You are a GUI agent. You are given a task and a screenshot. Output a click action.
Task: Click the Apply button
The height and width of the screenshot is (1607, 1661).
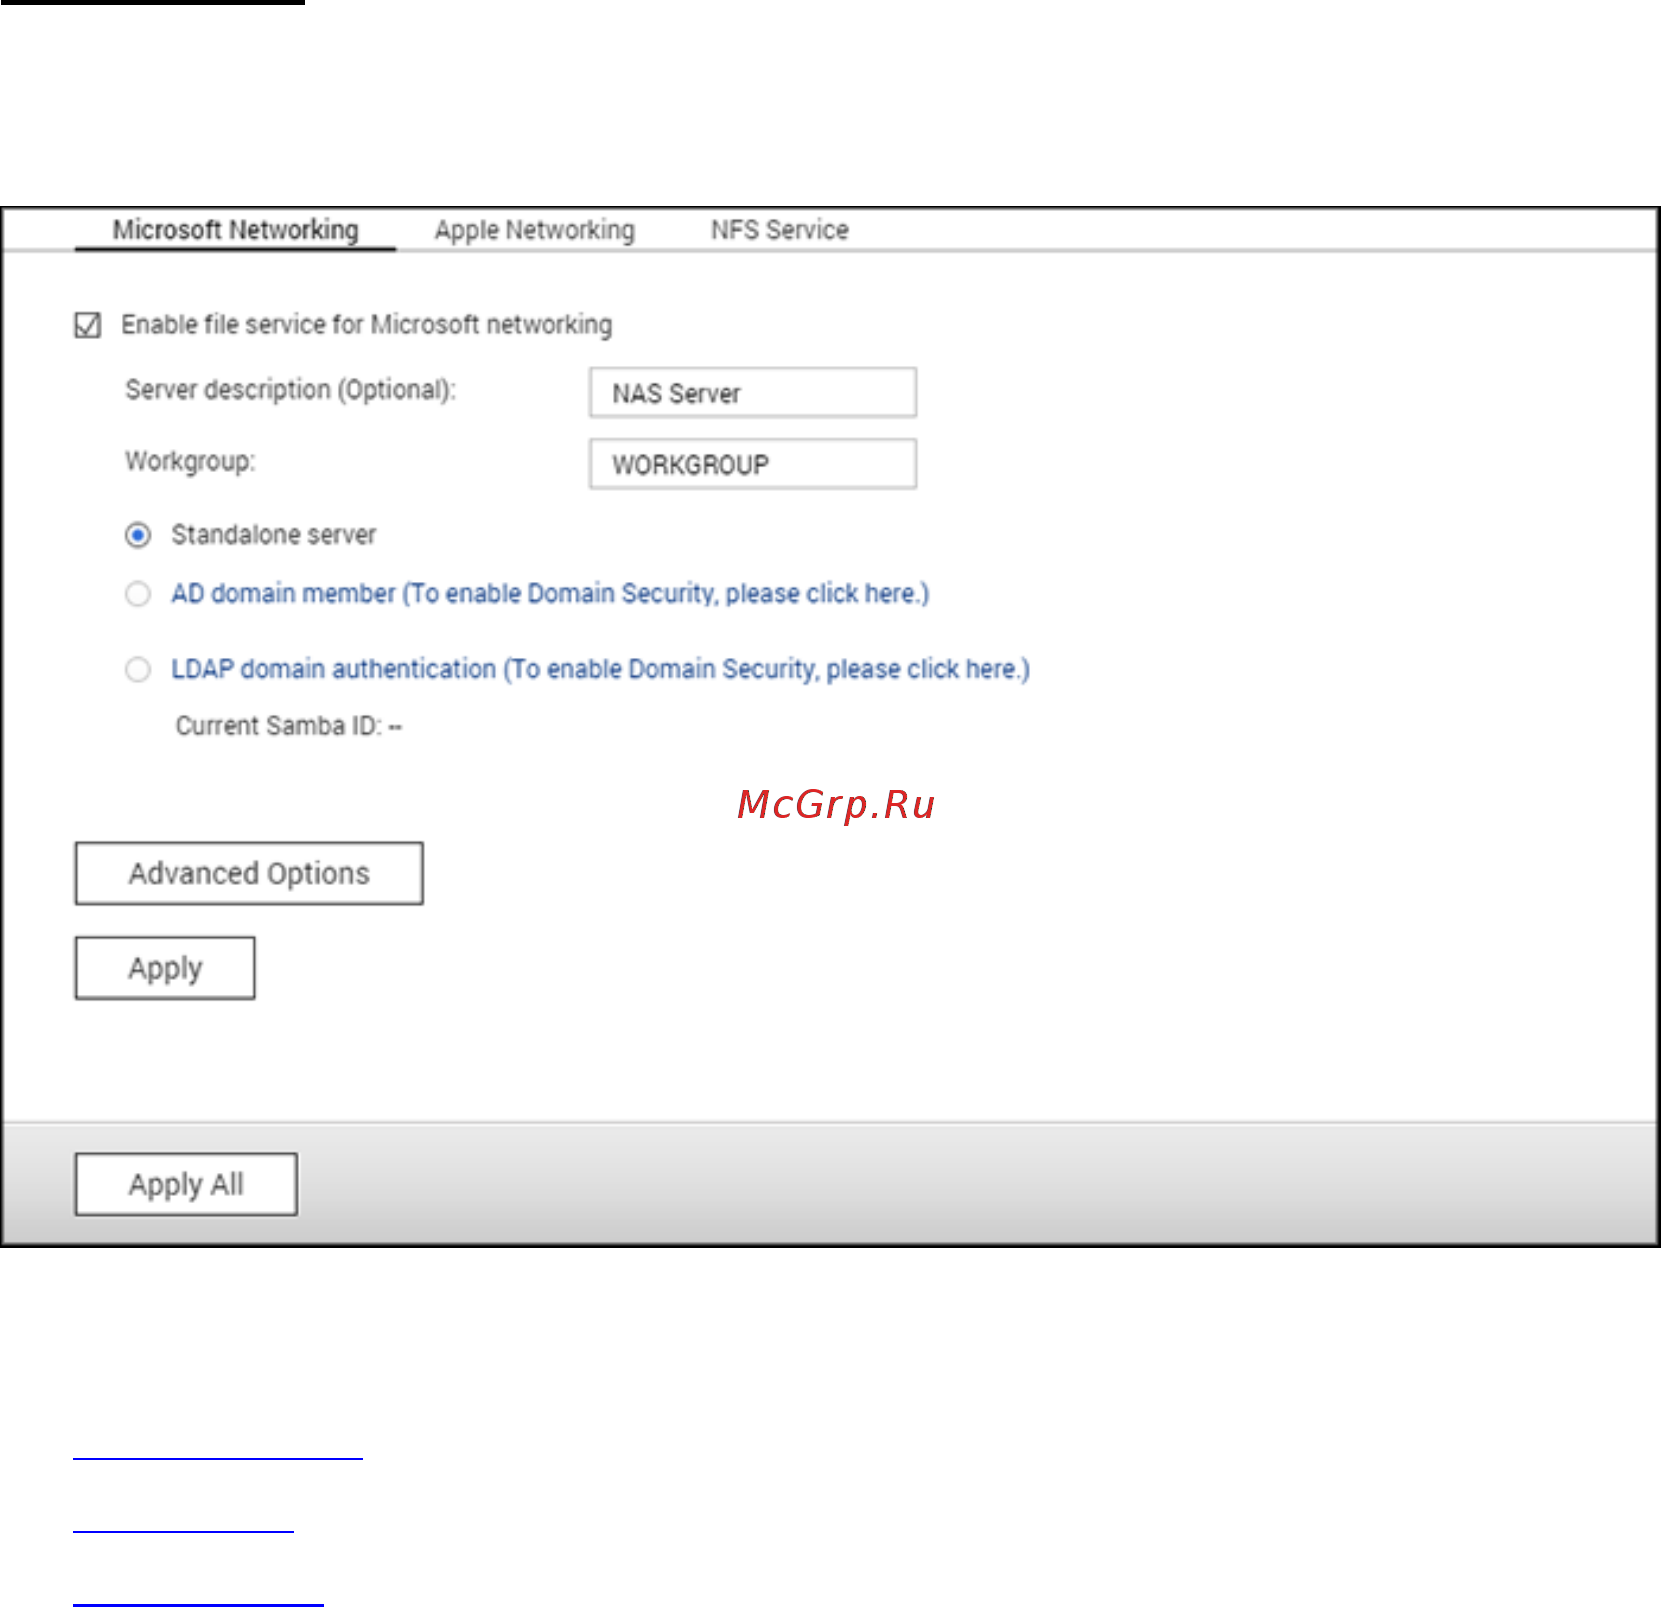click(x=165, y=968)
